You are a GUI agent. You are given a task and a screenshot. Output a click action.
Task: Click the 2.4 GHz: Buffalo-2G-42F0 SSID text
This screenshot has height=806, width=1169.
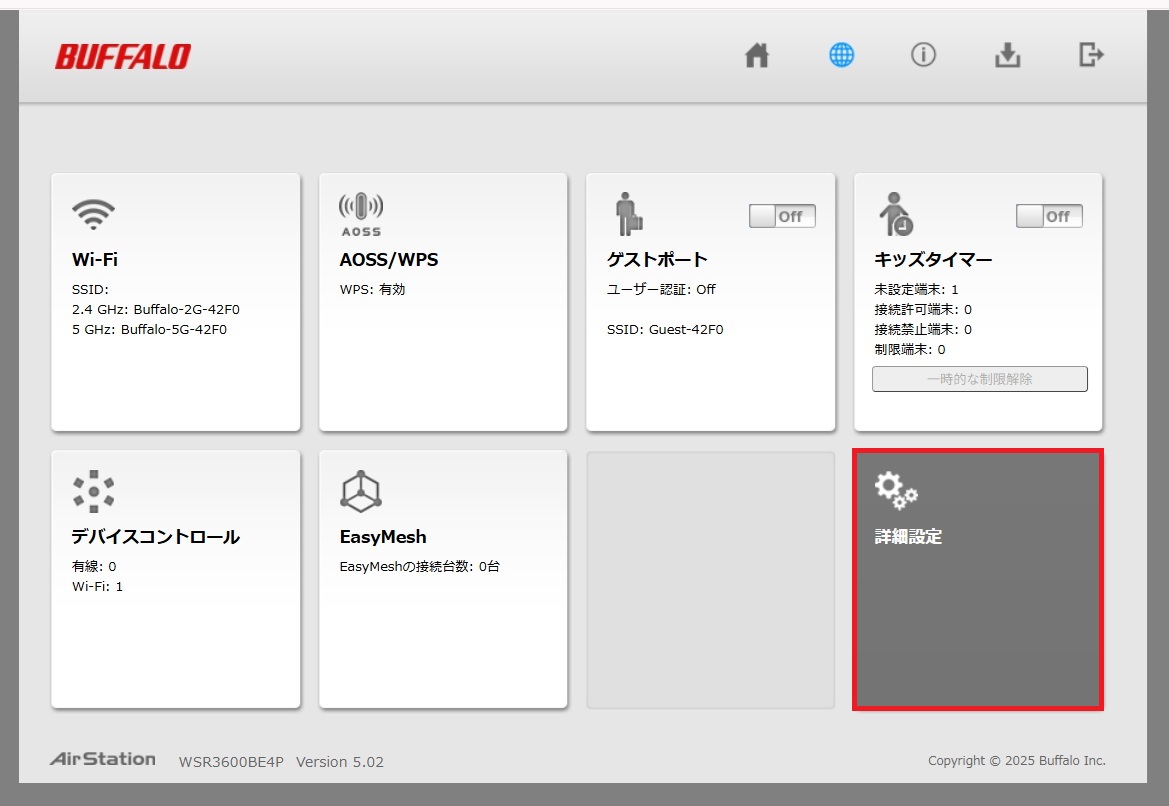click(156, 309)
